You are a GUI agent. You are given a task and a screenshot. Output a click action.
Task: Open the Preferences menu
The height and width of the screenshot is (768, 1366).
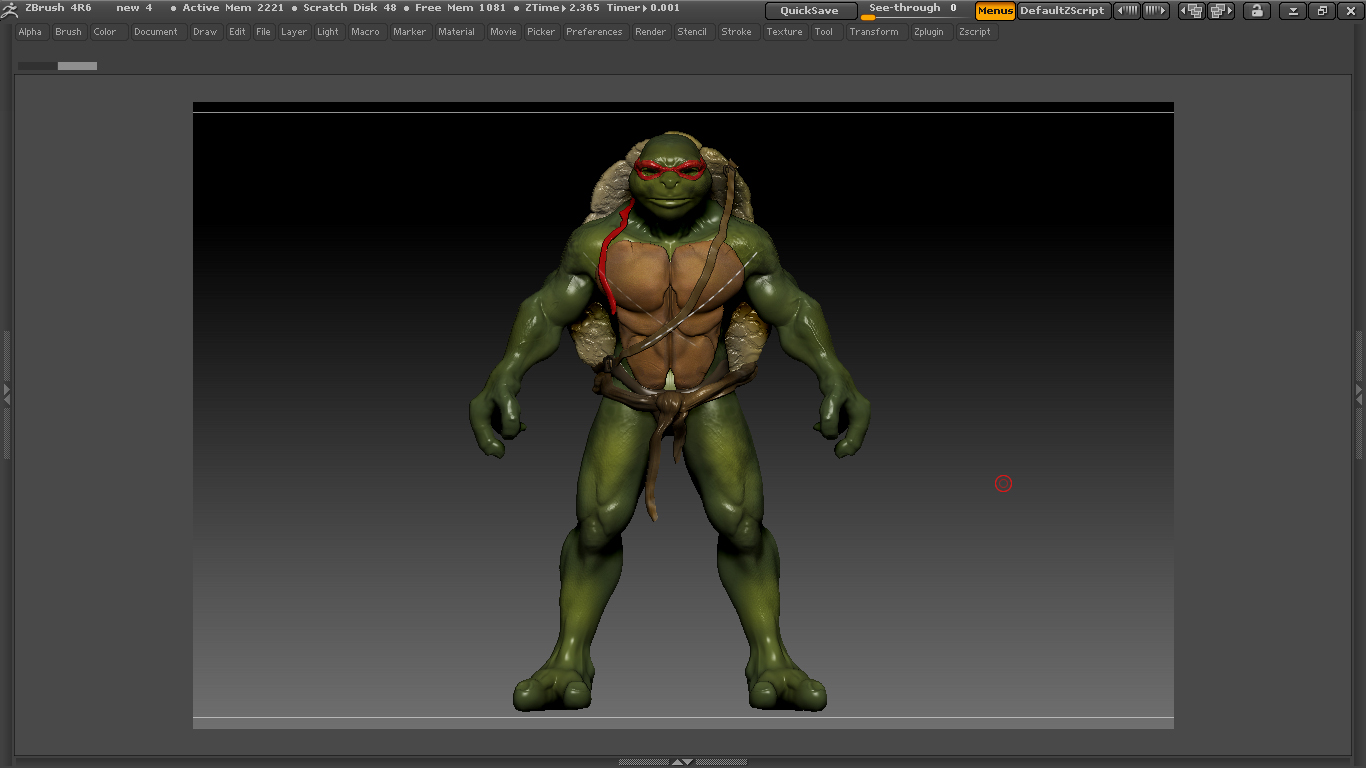[x=594, y=32]
